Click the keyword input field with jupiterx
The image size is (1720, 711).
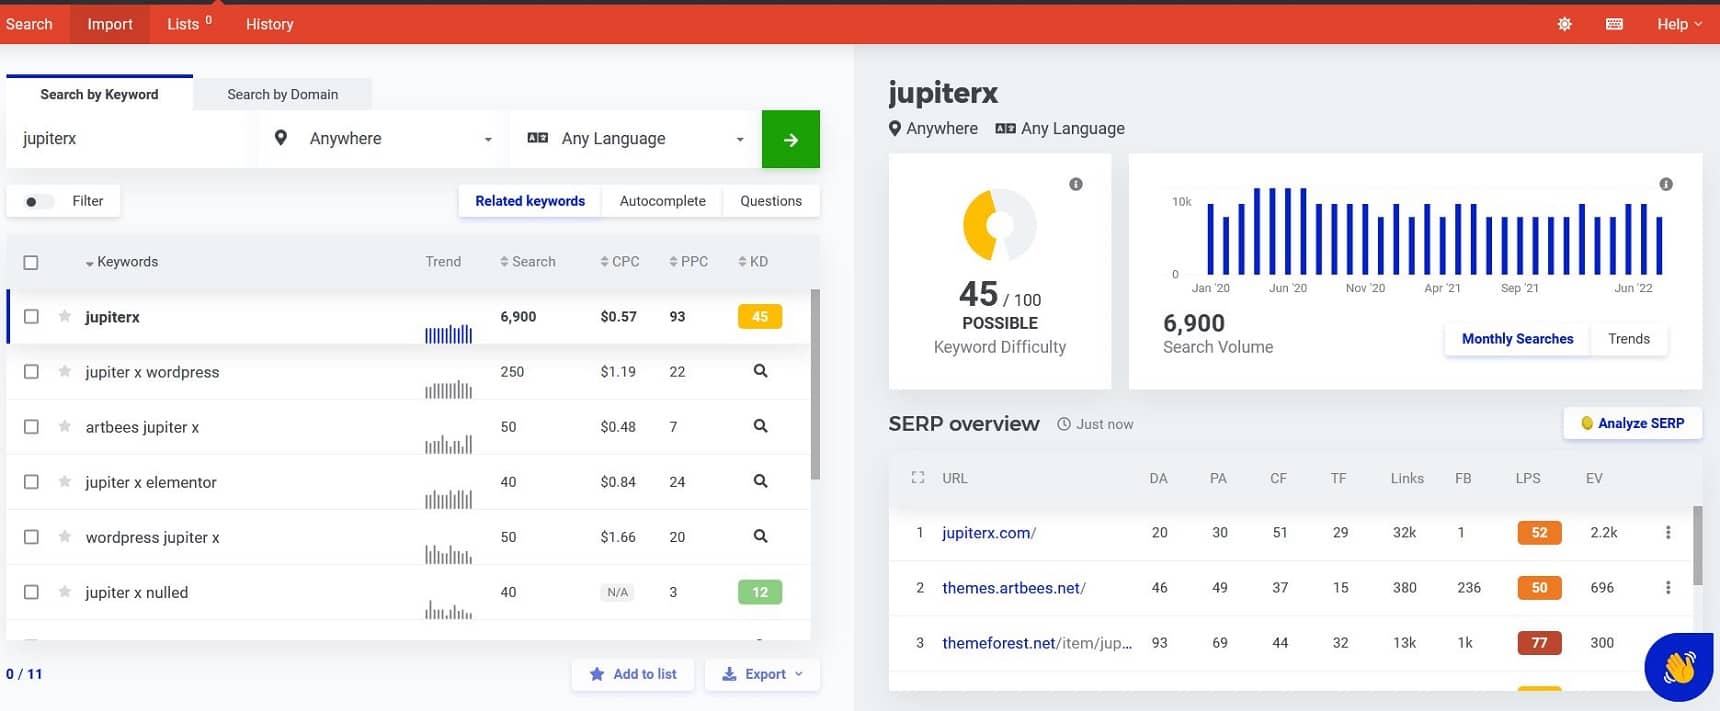tap(131, 139)
